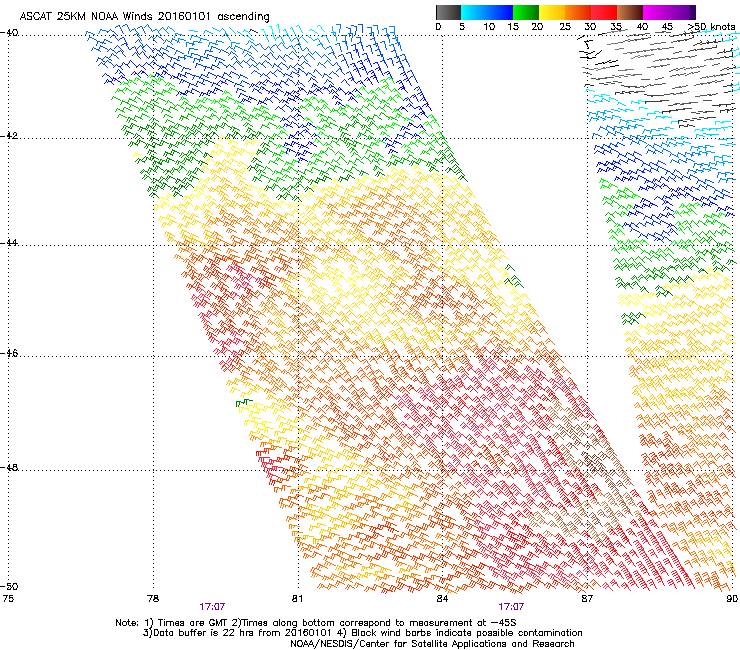Click the legend label '10' knots

pyautogui.click(x=489, y=27)
